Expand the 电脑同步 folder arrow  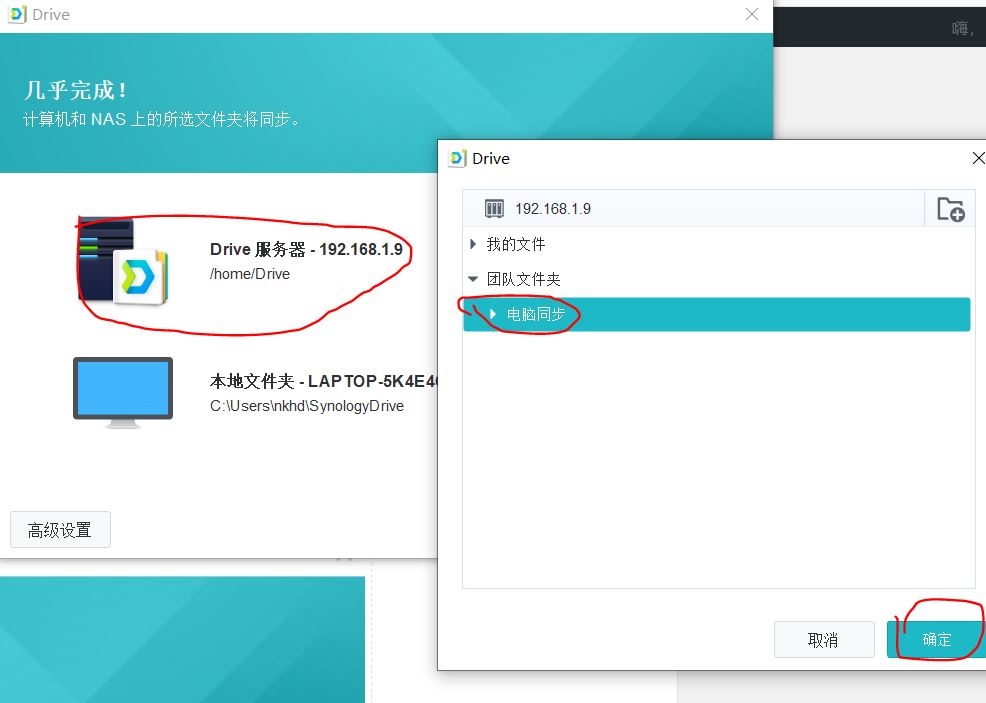pos(493,314)
